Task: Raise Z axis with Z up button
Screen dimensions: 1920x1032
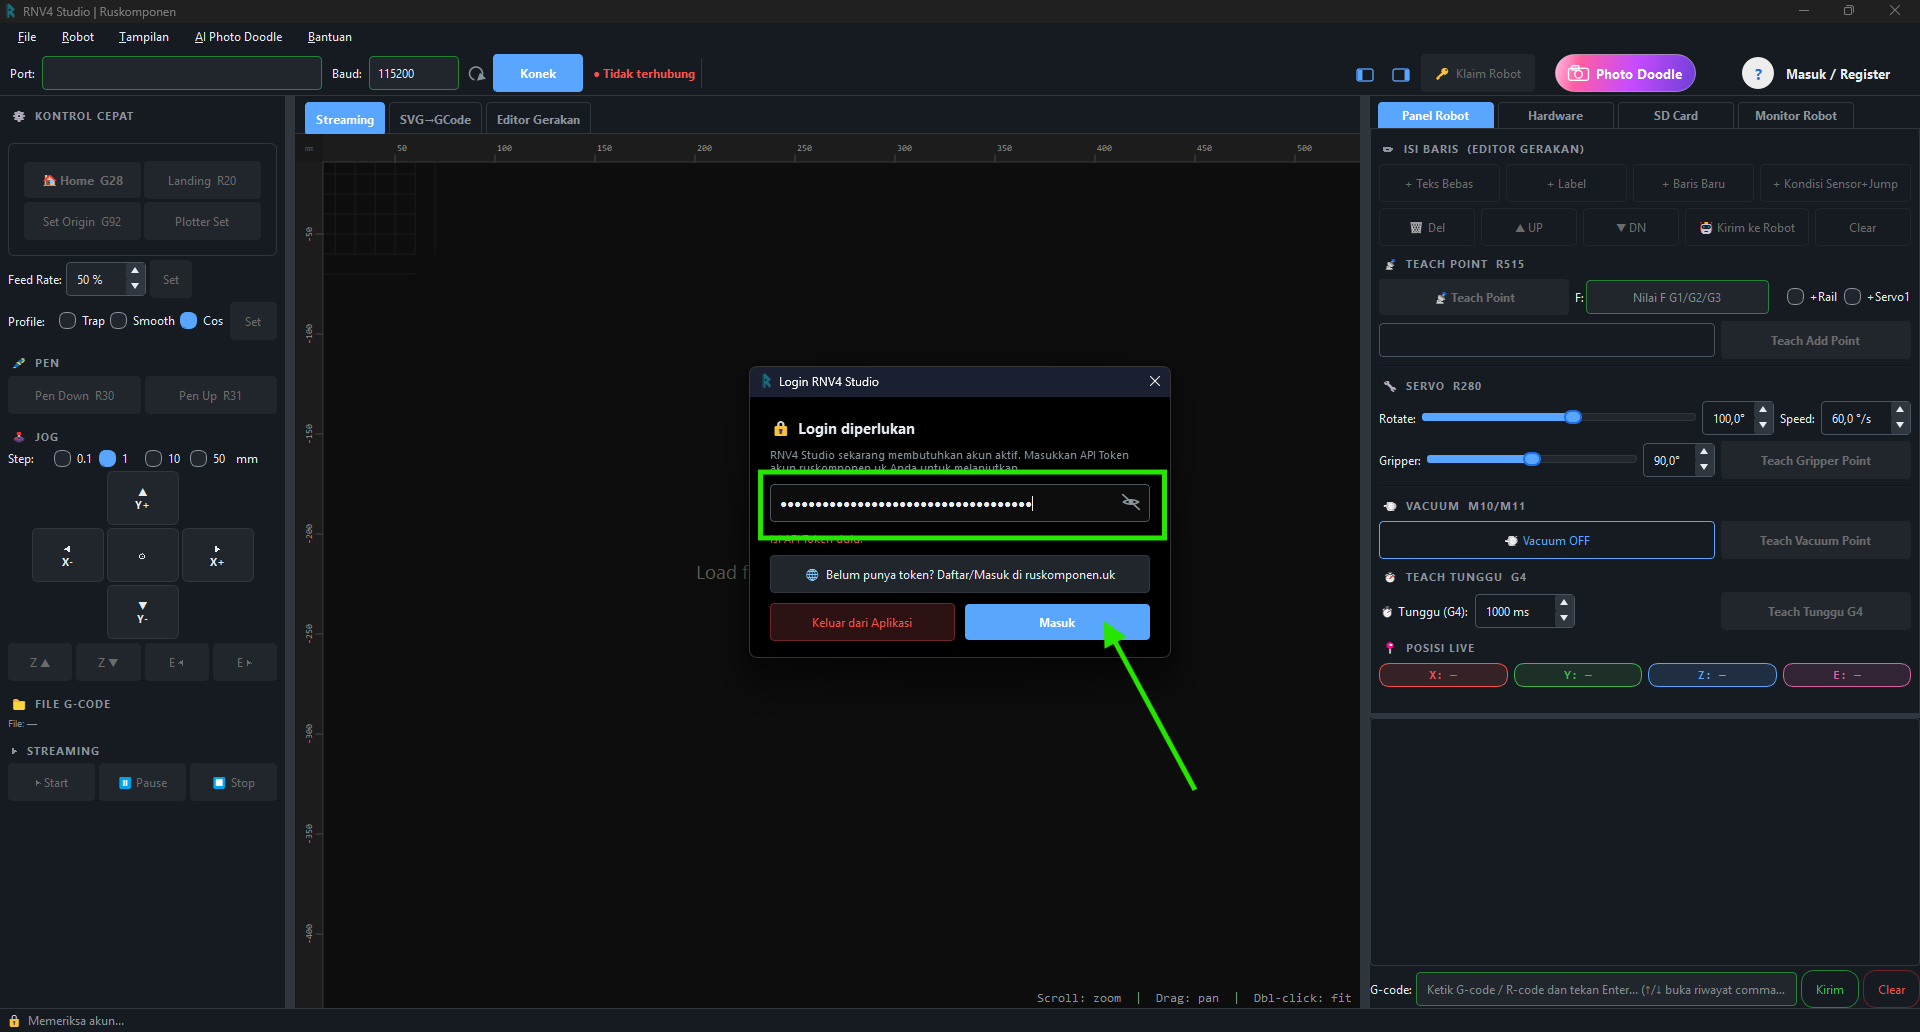Action: (40, 662)
